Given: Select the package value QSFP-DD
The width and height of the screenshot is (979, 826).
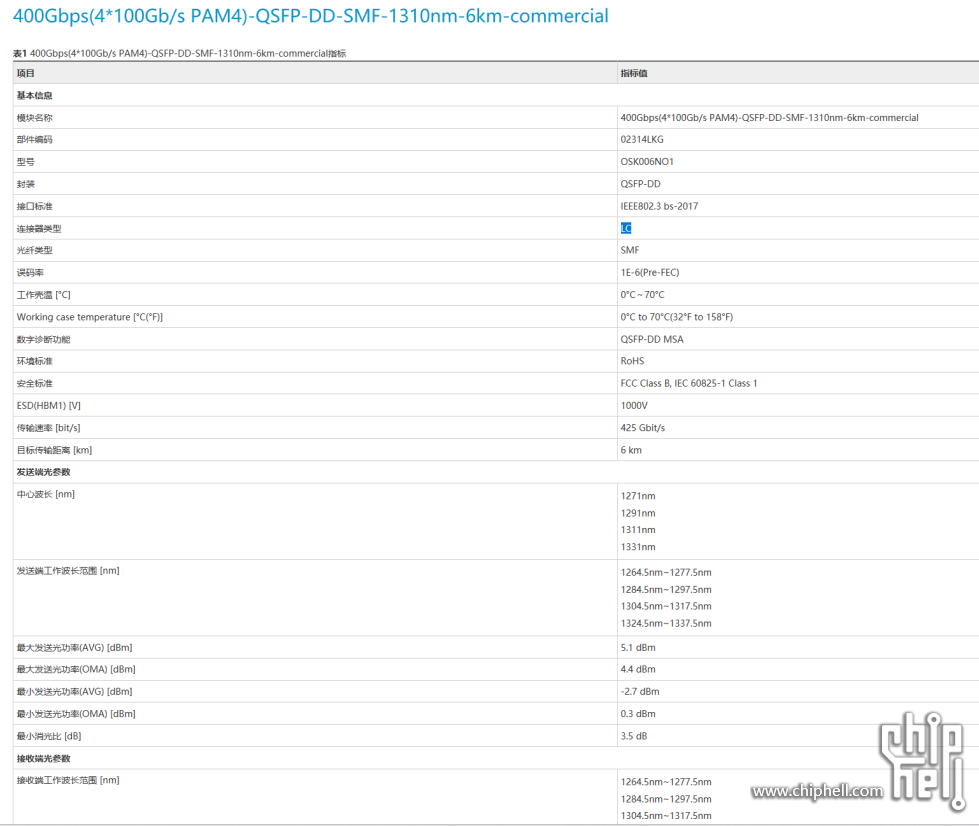Looking at the screenshot, I should point(640,184).
